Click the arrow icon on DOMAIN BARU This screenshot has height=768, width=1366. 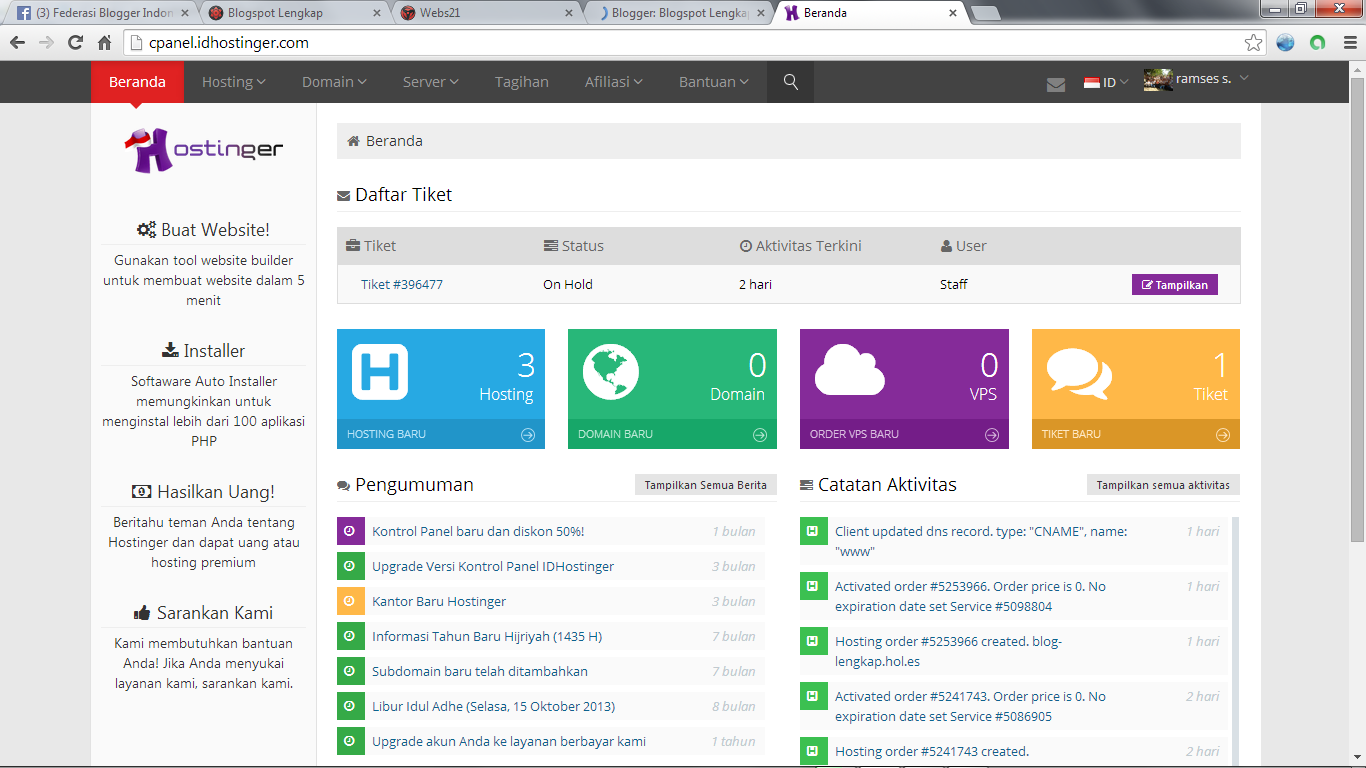tap(759, 435)
